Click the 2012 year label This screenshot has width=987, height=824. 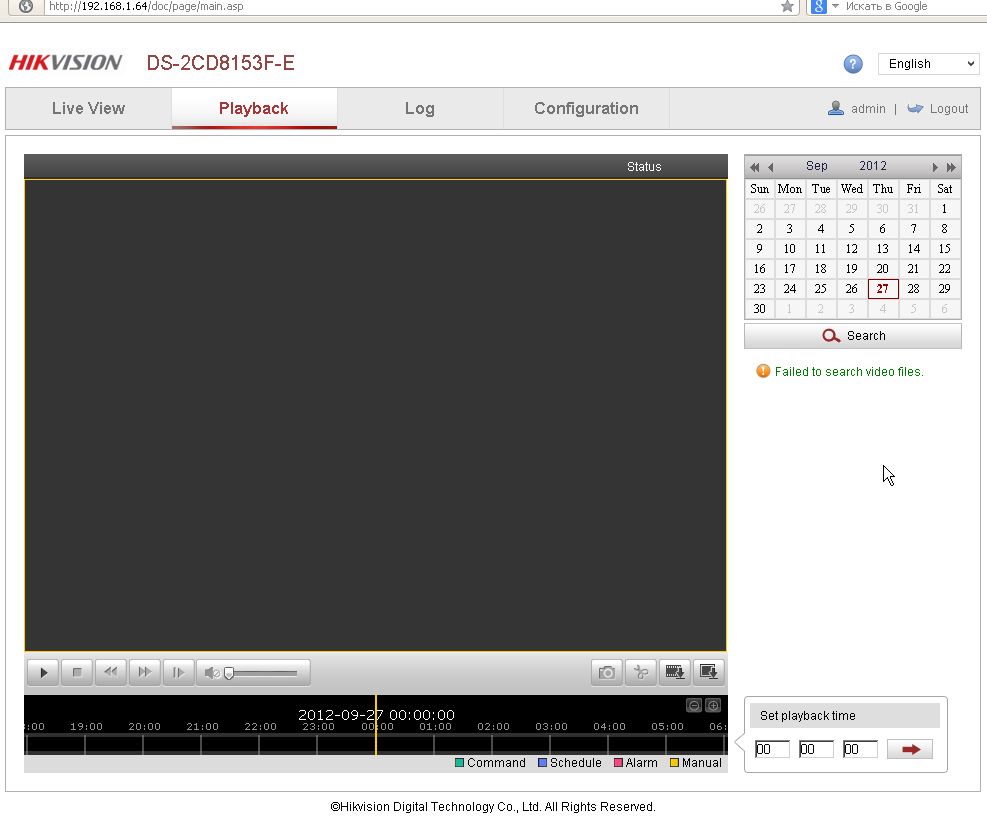pyautogui.click(x=872, y=166)
